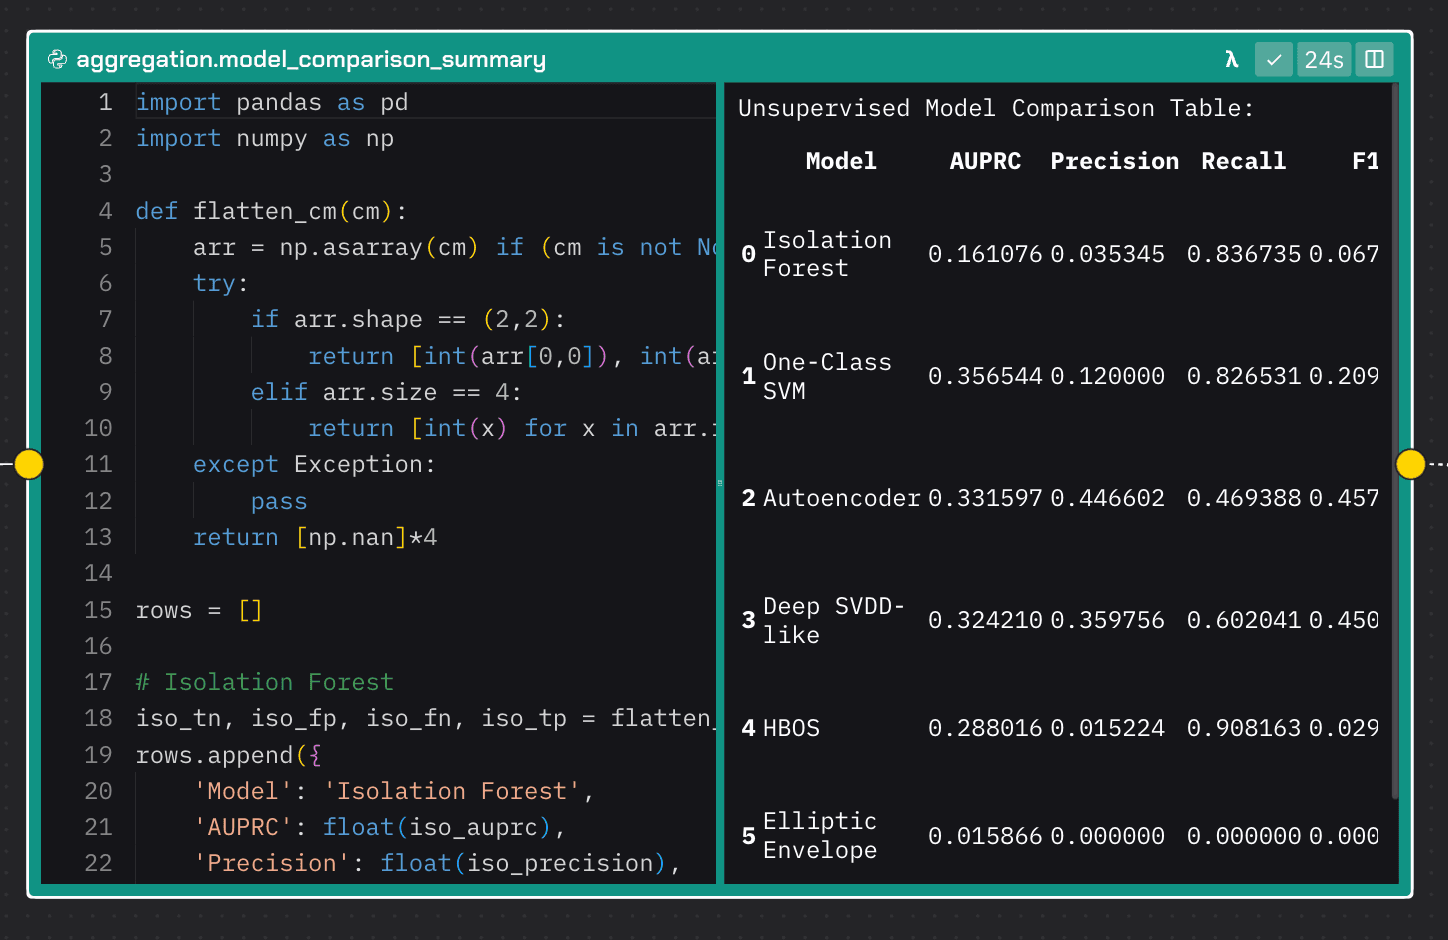
Task: Click the yellow output port on the right edge
Action: tap(1410, 464)
